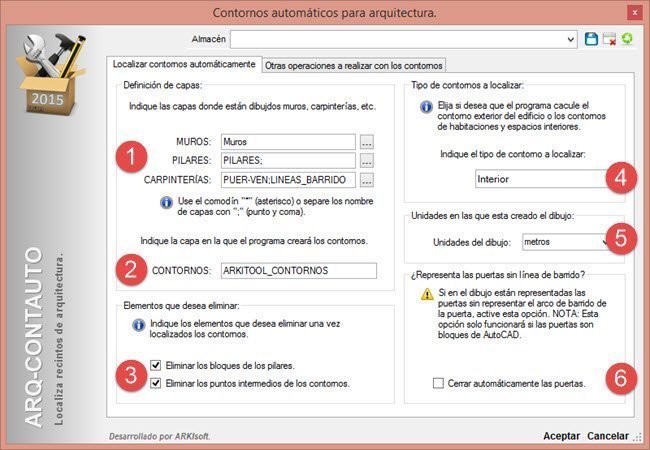Click browse button next to MUROS field
The width and height of the screenshot is (650, 450).
[366, 142]
